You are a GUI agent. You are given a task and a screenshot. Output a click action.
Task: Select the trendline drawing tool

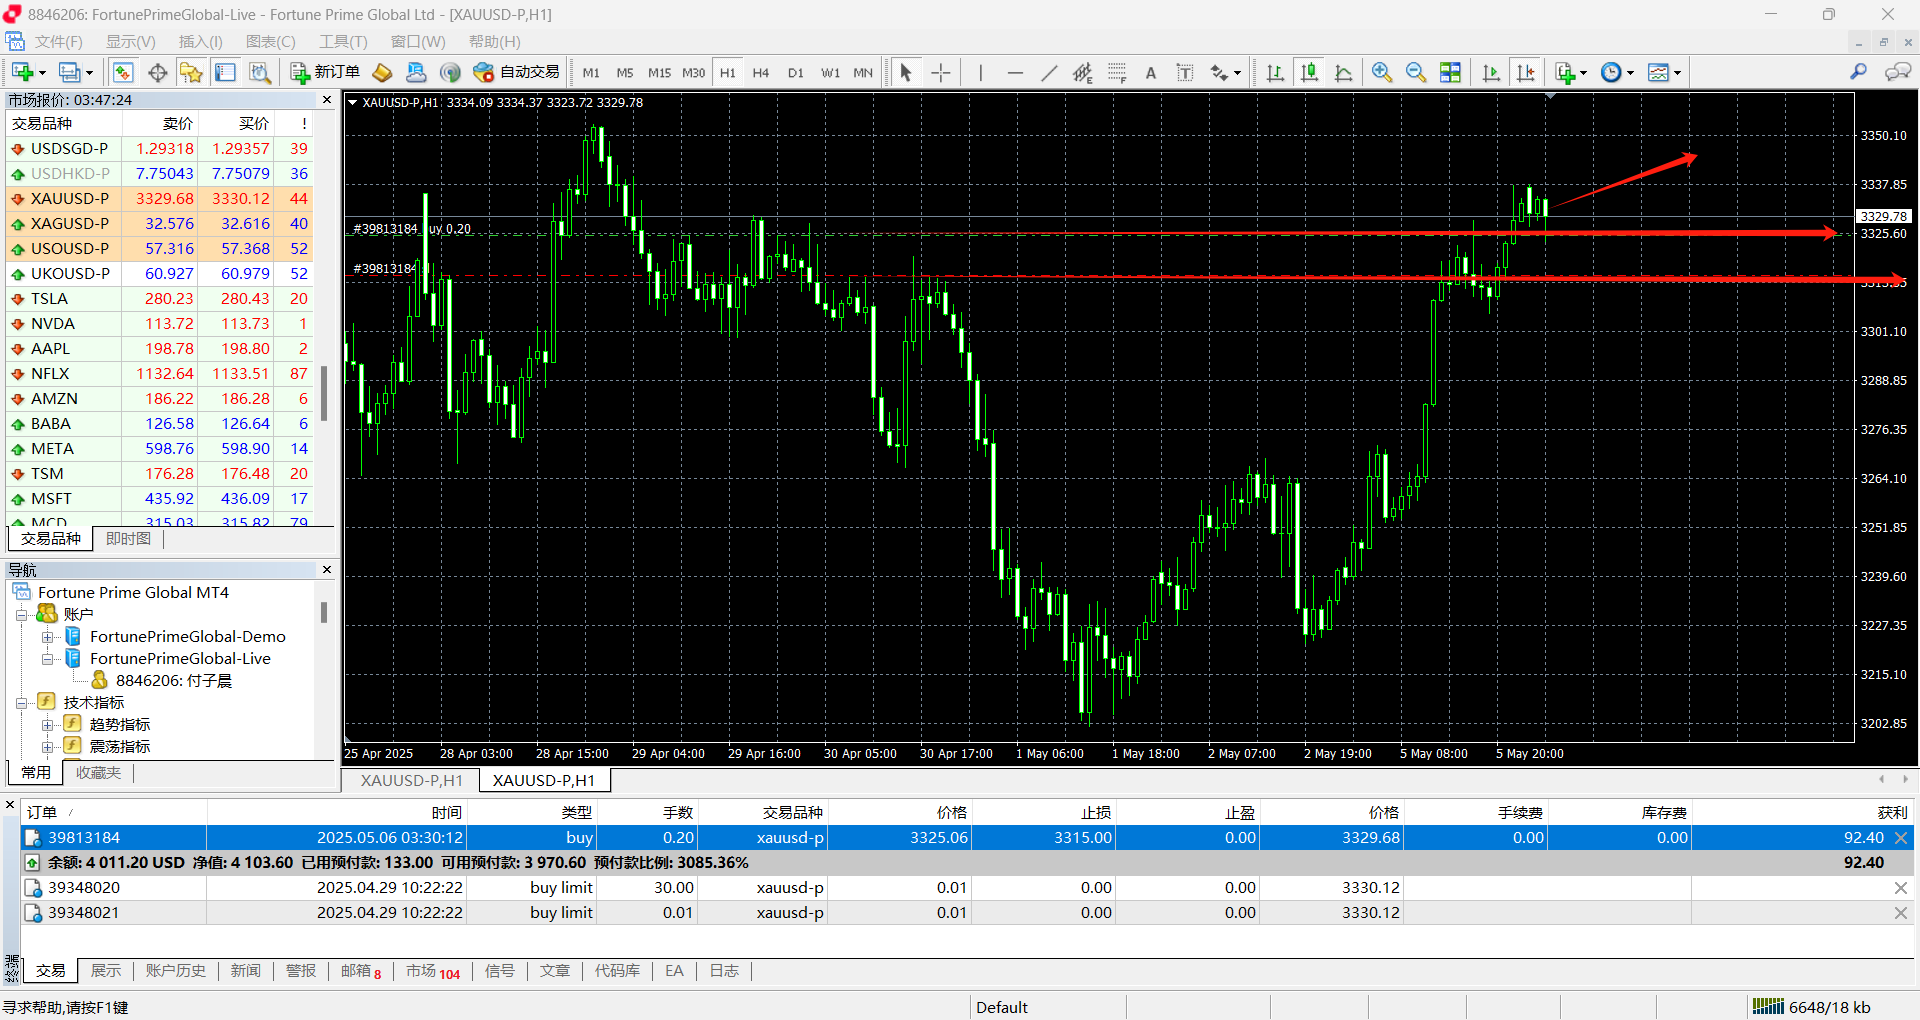[x=1049, y=72]
